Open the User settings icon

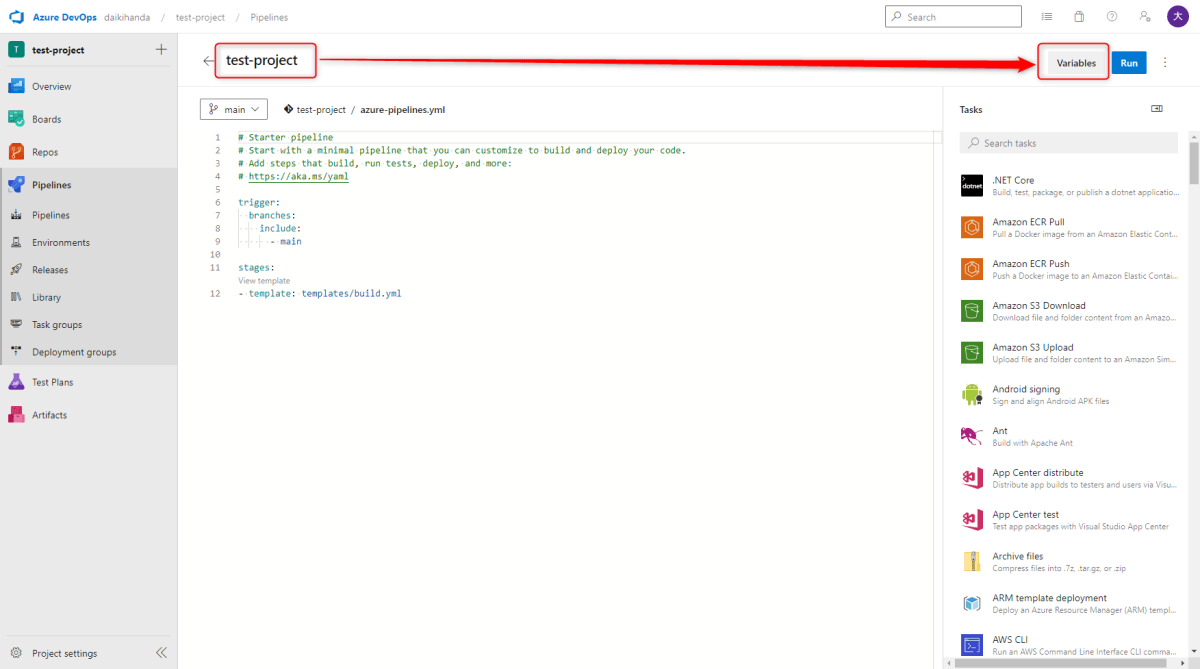click(1145, 17)
